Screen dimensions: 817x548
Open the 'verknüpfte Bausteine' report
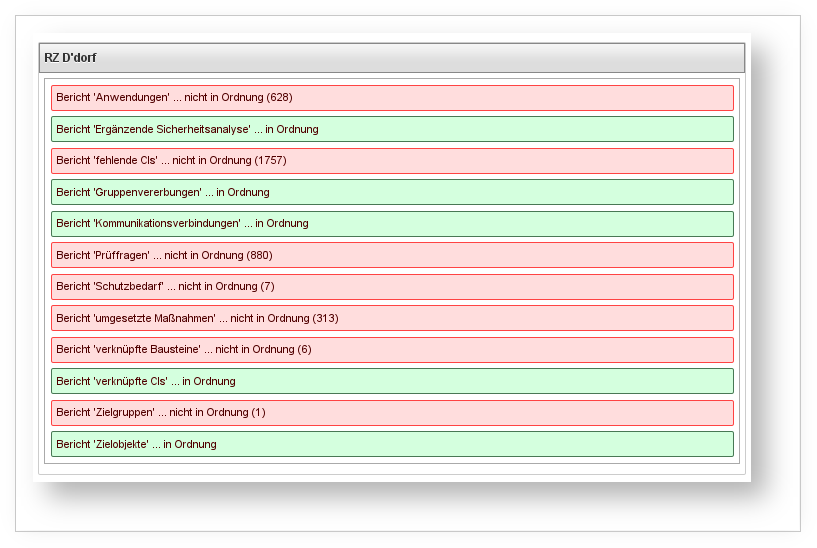coord(392,350)
